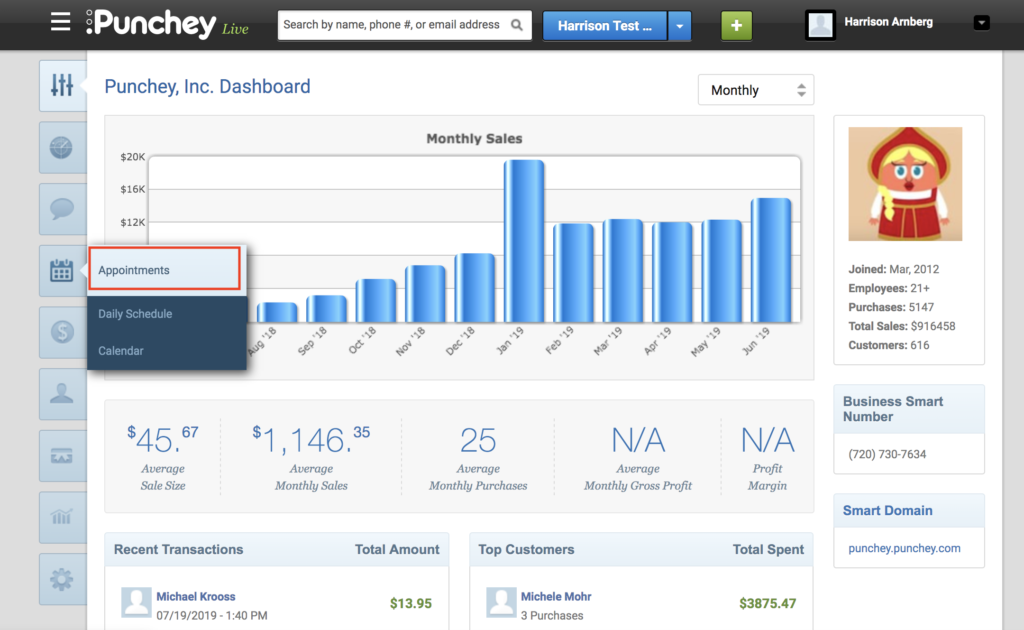
Task: Click the Total Sales: $916458 text
Action: point(901,326)
